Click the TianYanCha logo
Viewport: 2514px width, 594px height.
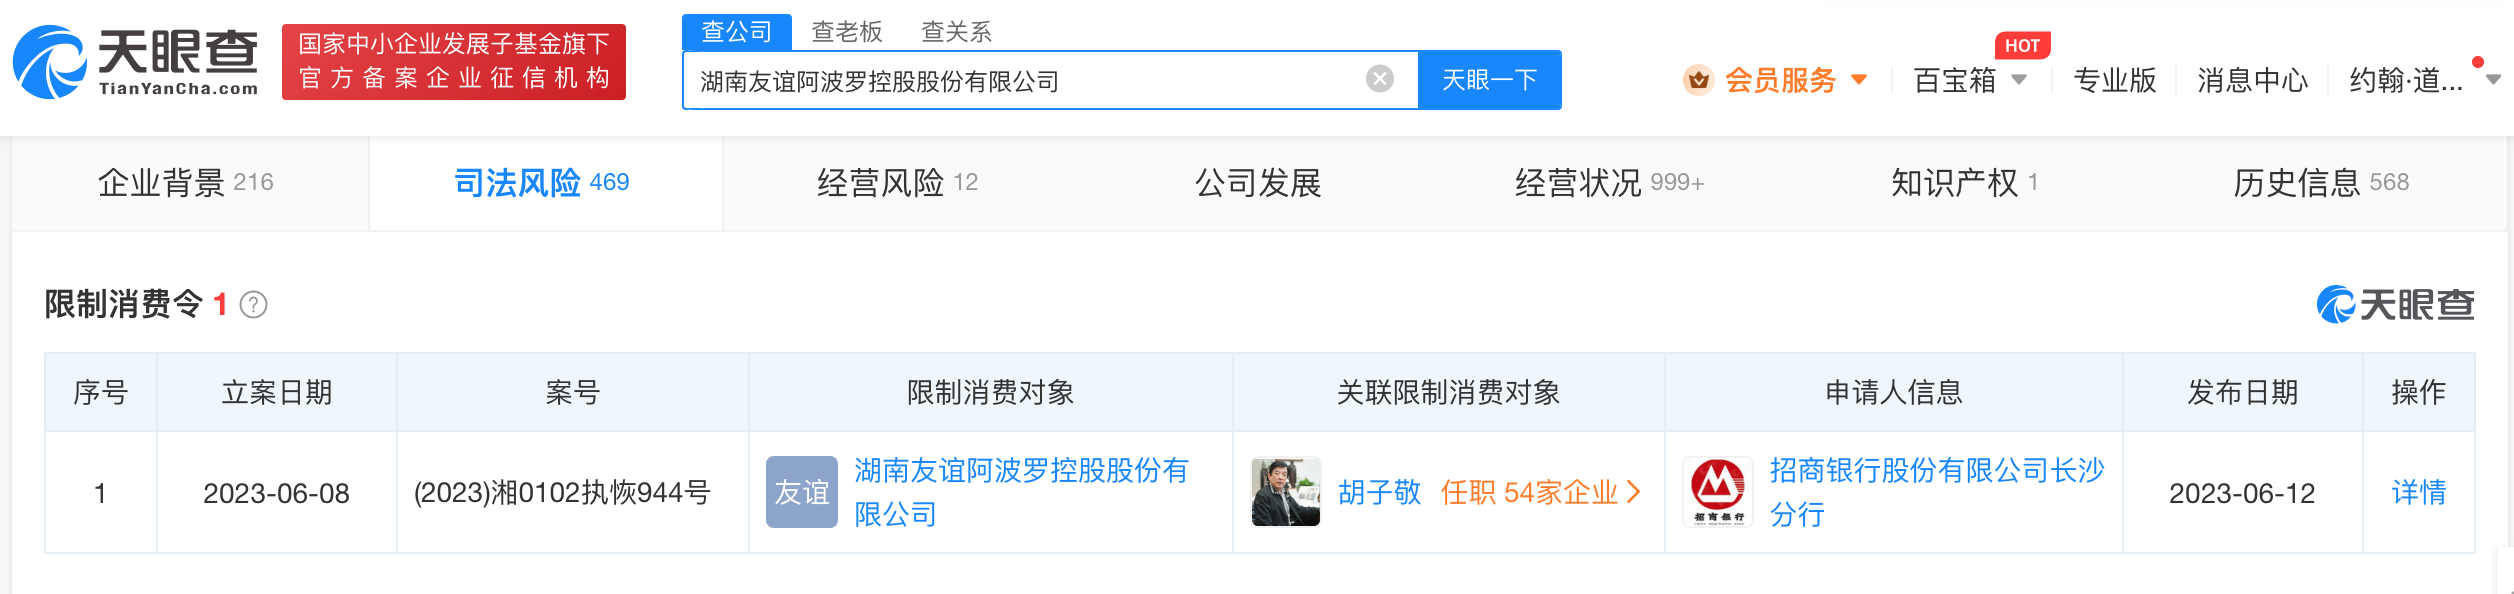136,62
